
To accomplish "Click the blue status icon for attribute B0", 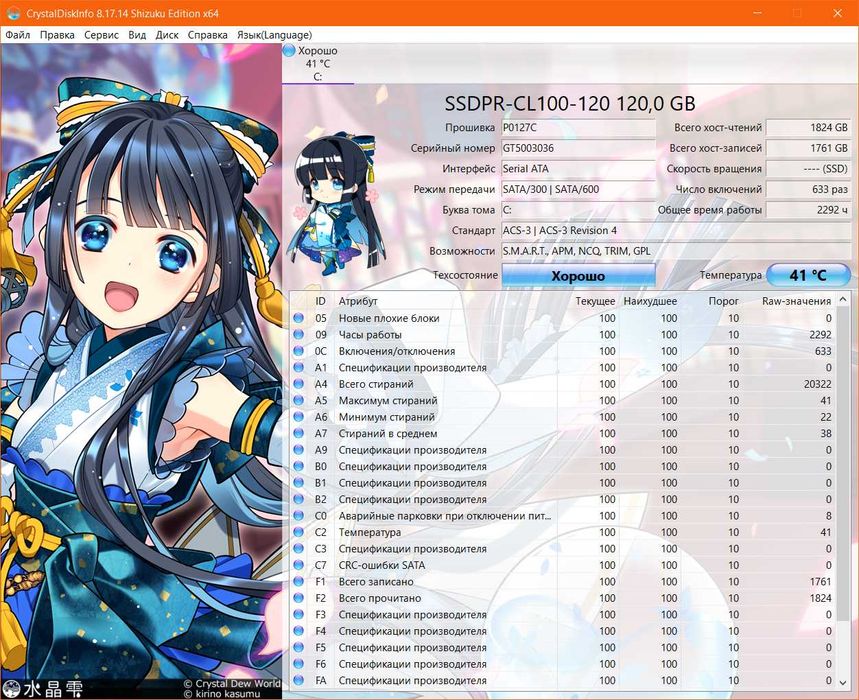I will (x=299, y=466).
